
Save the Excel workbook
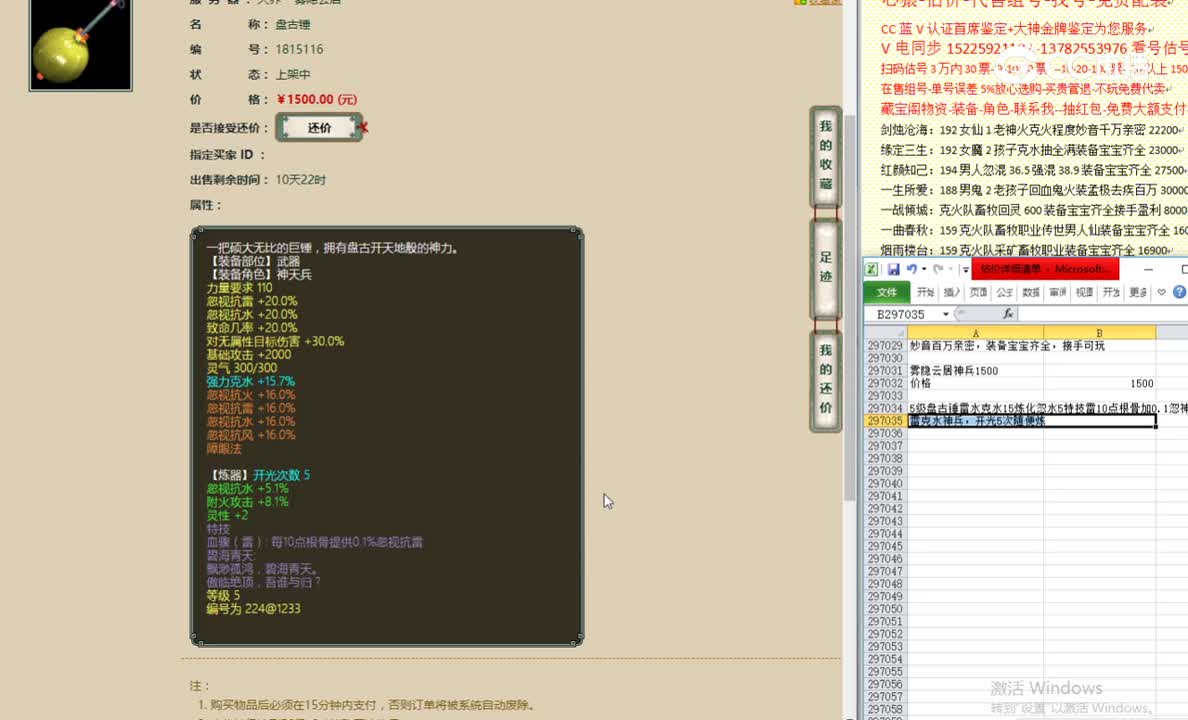[893, 269]
